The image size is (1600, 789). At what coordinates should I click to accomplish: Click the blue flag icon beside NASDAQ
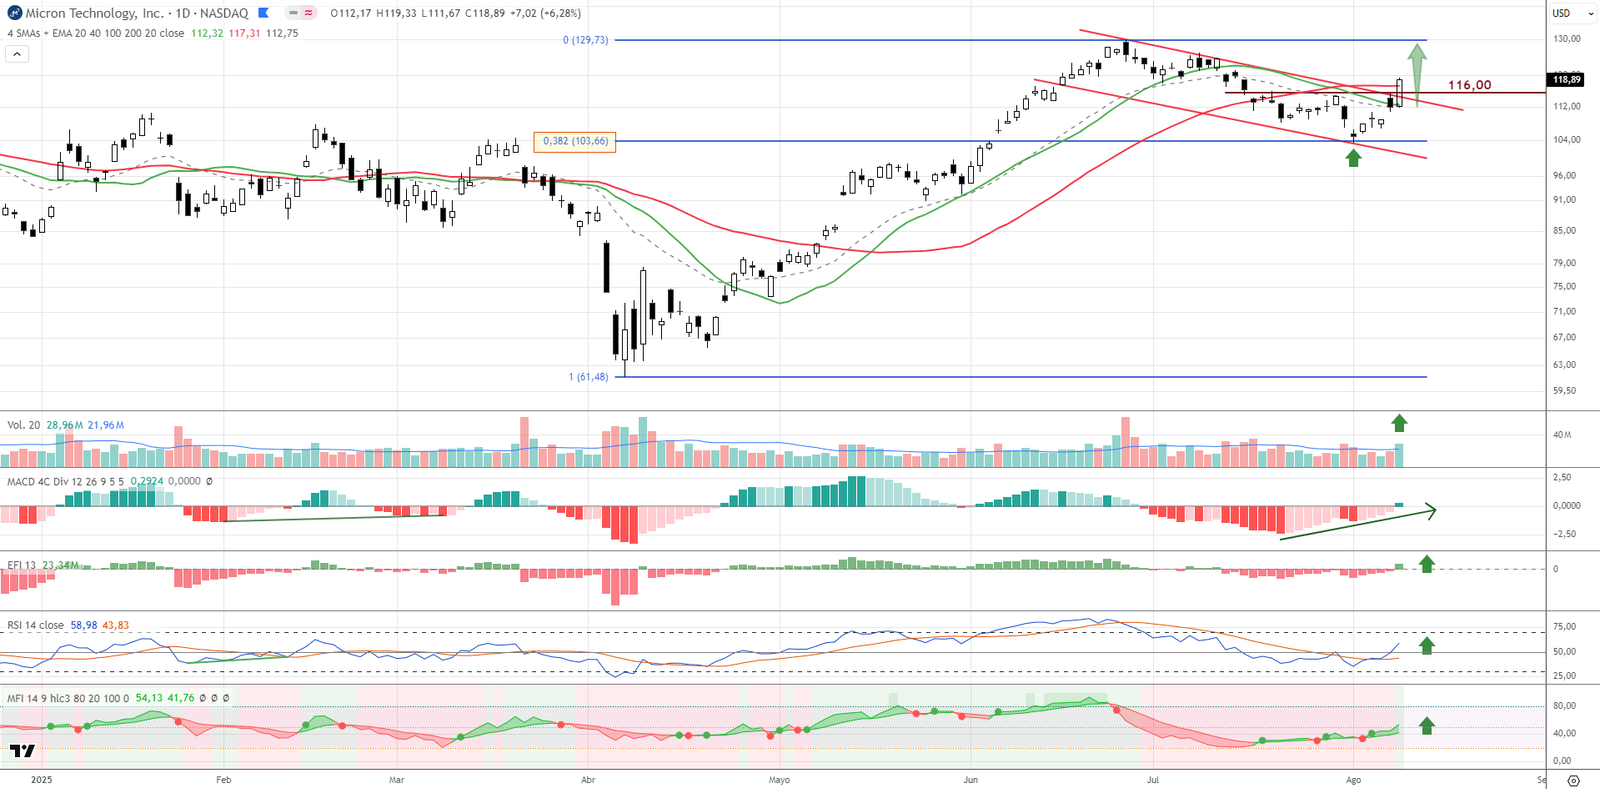(x=263, y=13)
